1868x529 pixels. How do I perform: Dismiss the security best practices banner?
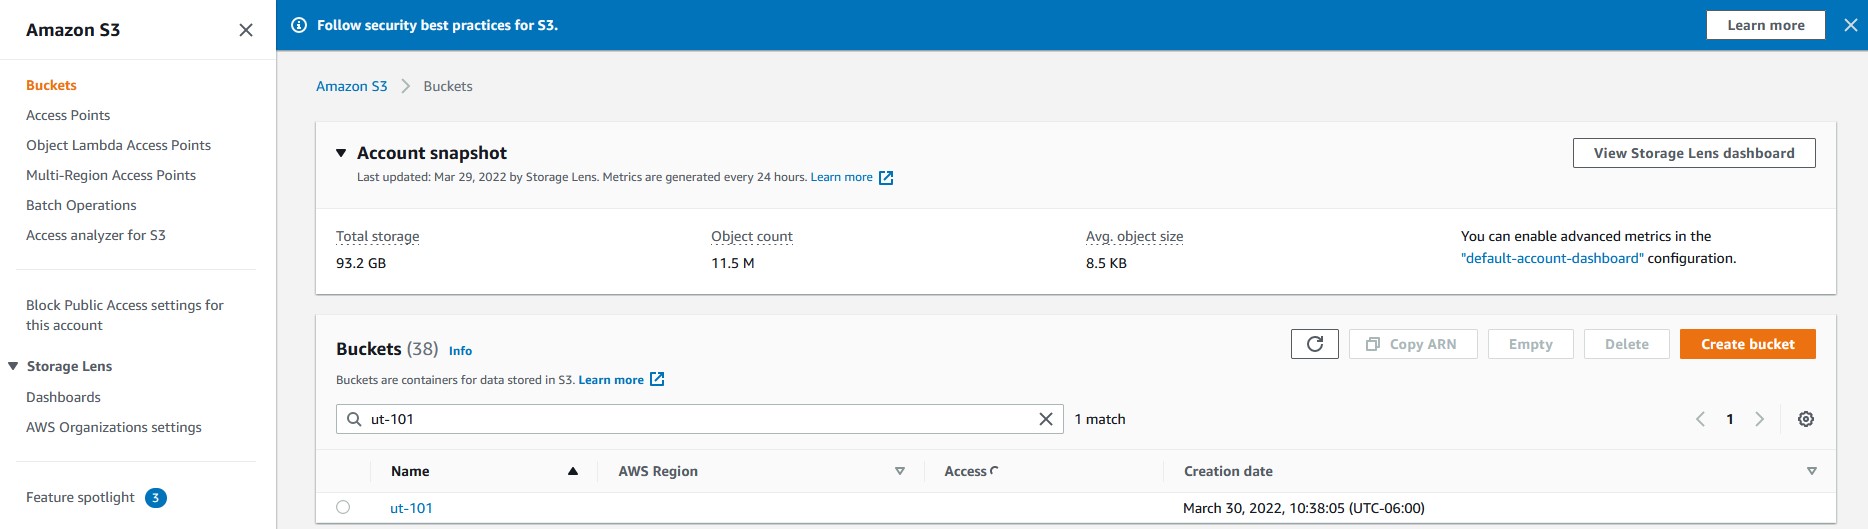click(1850, 25)
